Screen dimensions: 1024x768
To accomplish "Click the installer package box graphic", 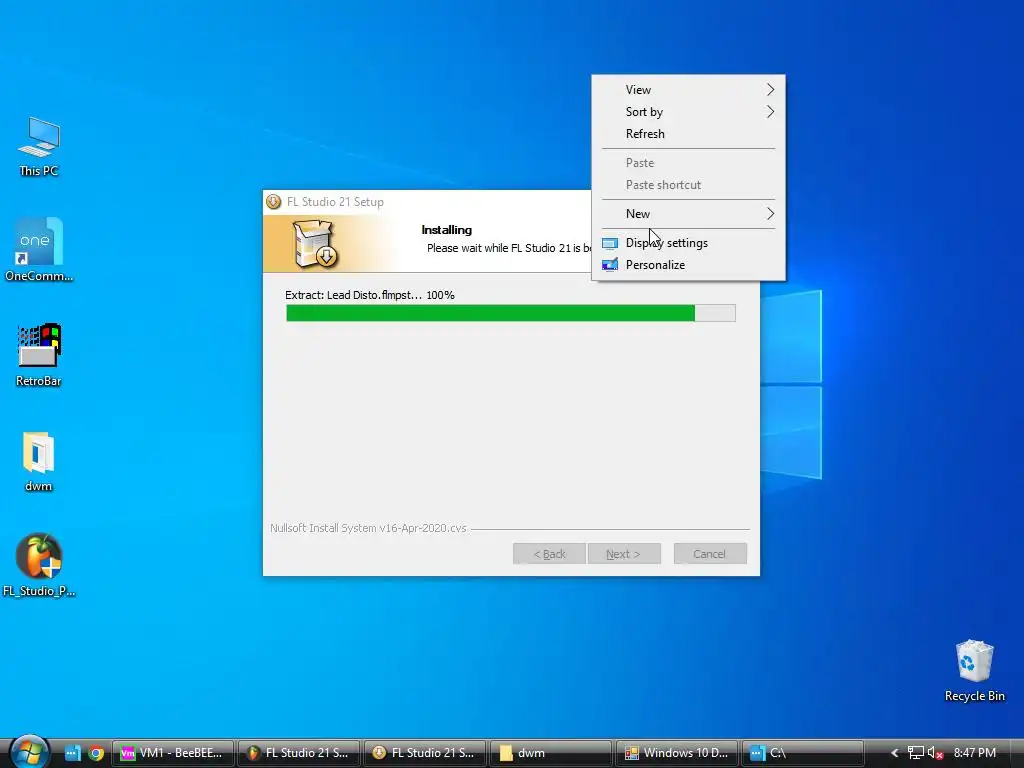I will pyautogui.click(x=315, y=244).
